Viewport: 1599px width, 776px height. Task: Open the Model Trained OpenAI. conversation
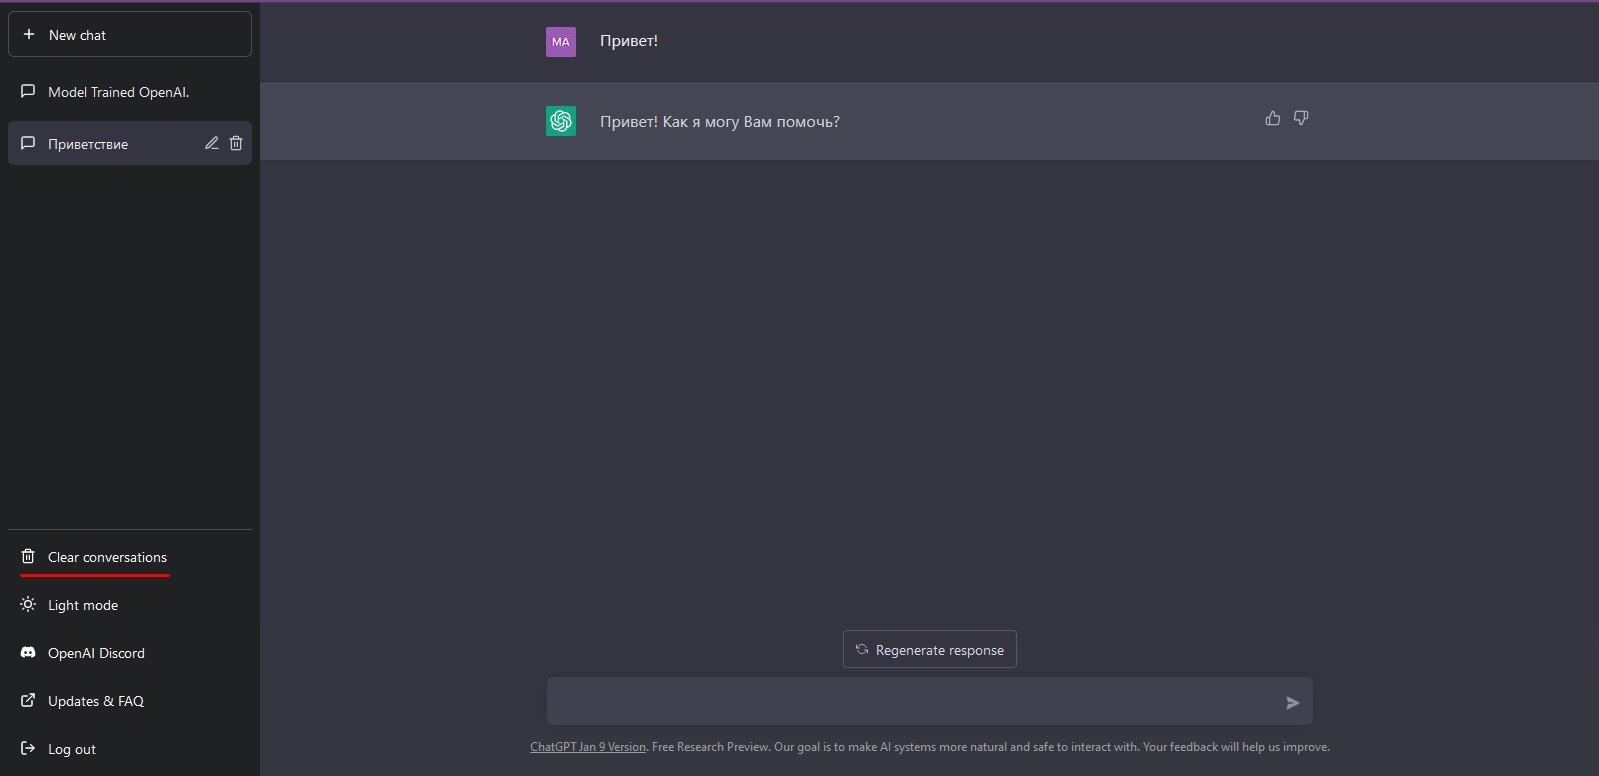130,92
